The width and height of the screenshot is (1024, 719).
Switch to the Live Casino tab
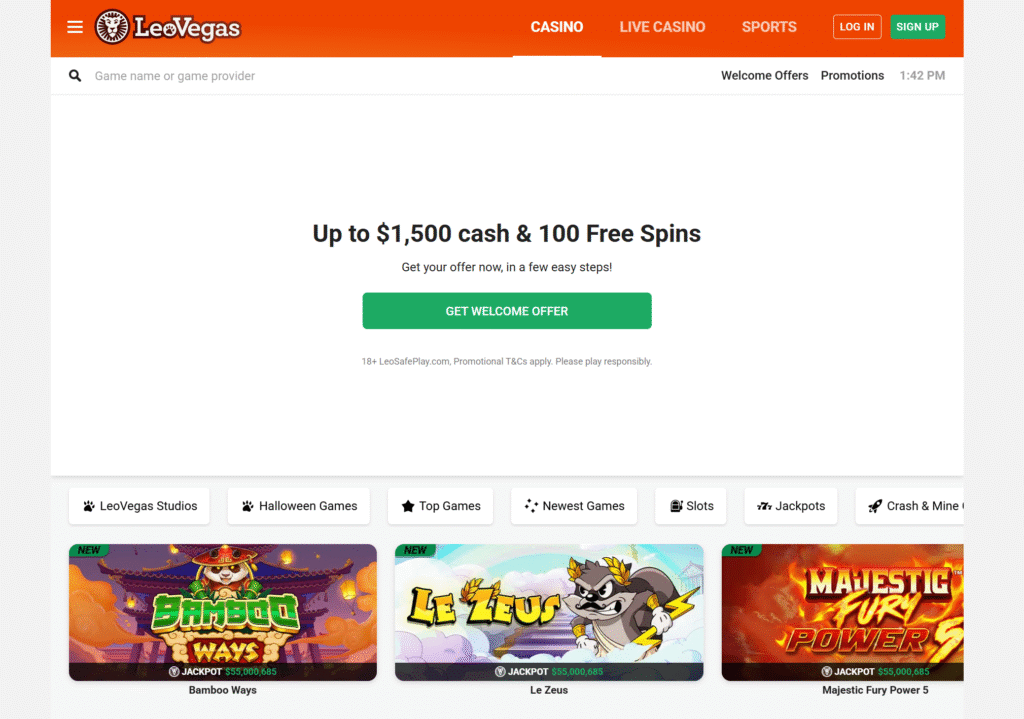[662, 27]
